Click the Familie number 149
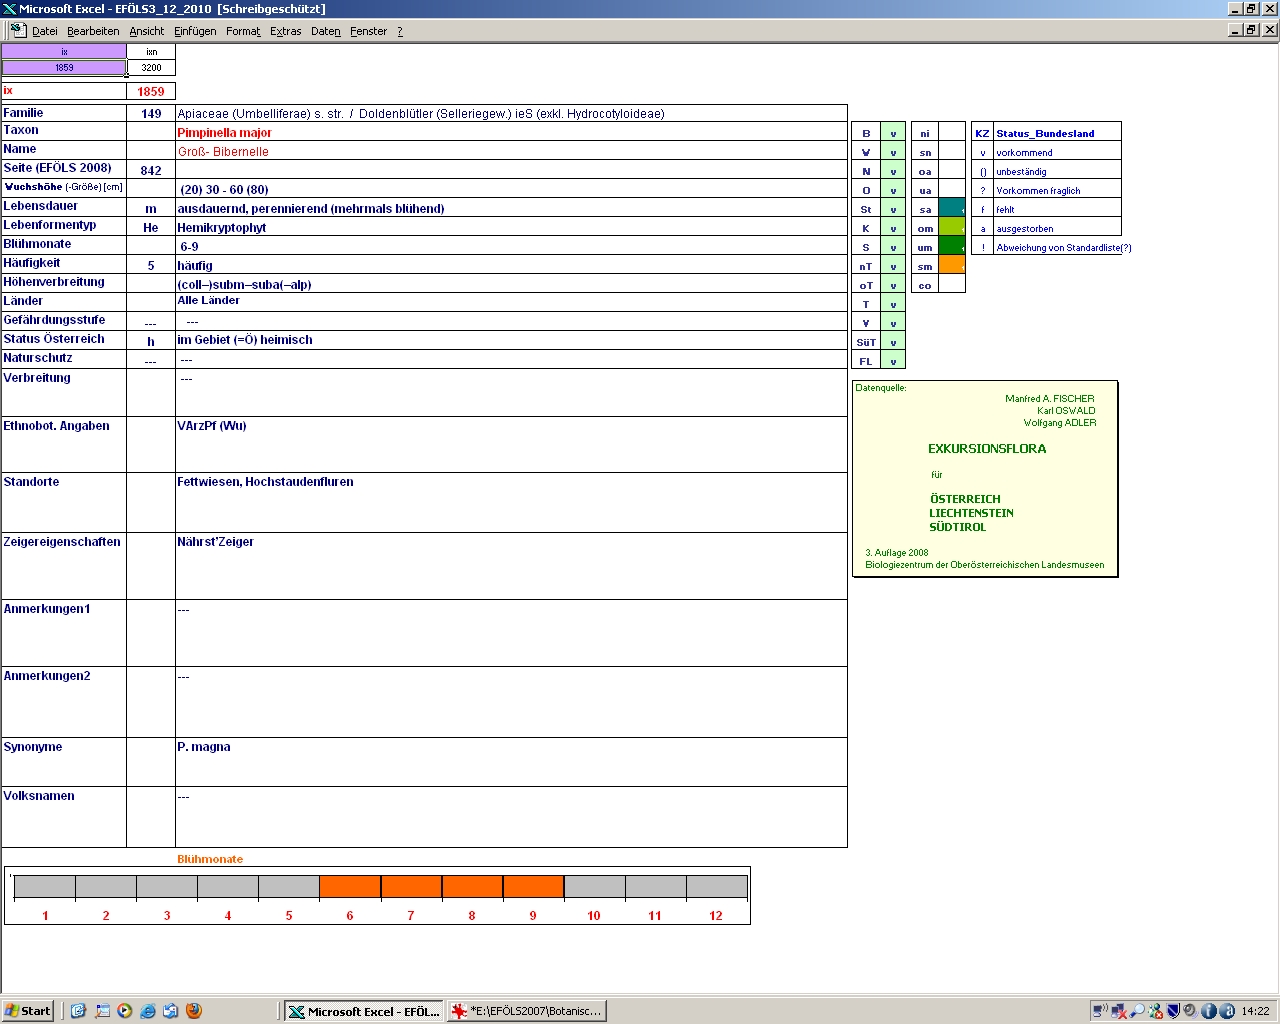Viewport: 1280px width, 1024px height. [151, 114]
